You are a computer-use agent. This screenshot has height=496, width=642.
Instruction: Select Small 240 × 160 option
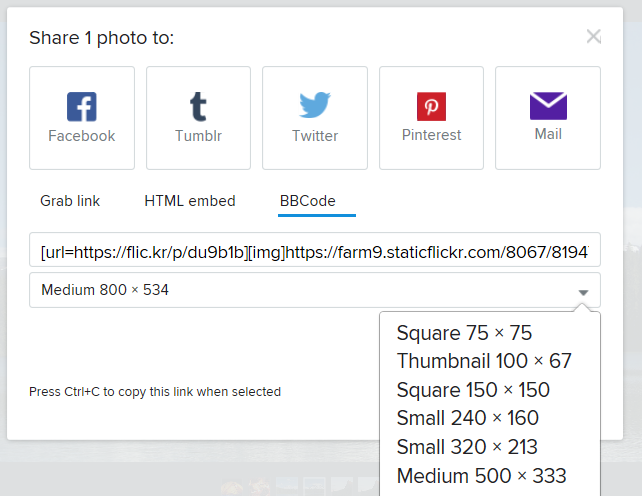468,418
